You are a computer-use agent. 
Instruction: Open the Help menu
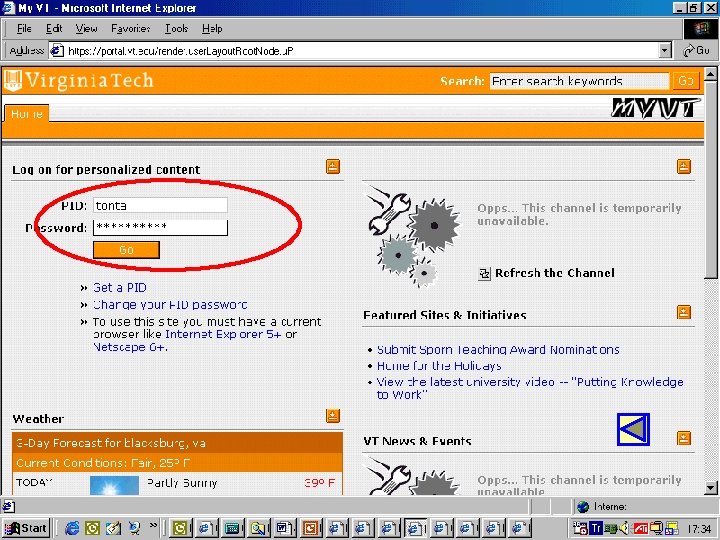pyautogui.click(x=212, y=28)
